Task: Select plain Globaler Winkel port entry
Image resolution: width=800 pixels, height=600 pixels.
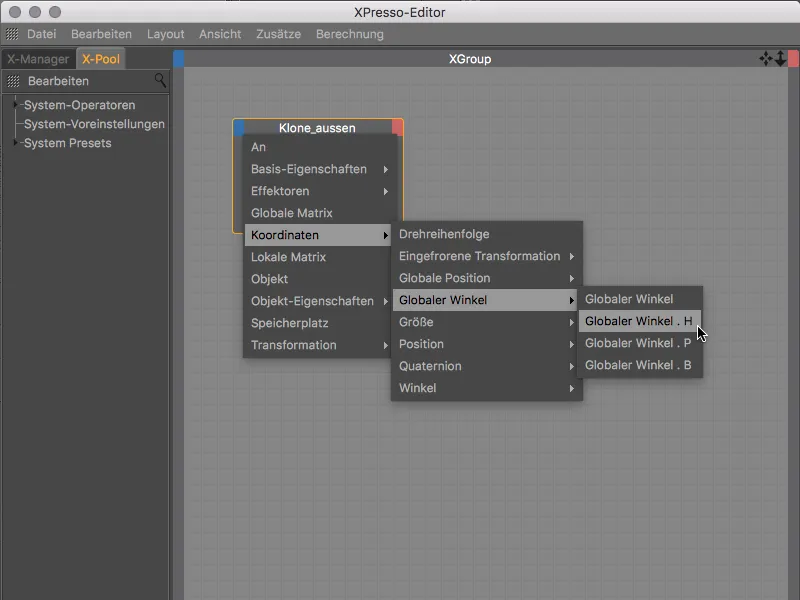Action: (640, 299)
